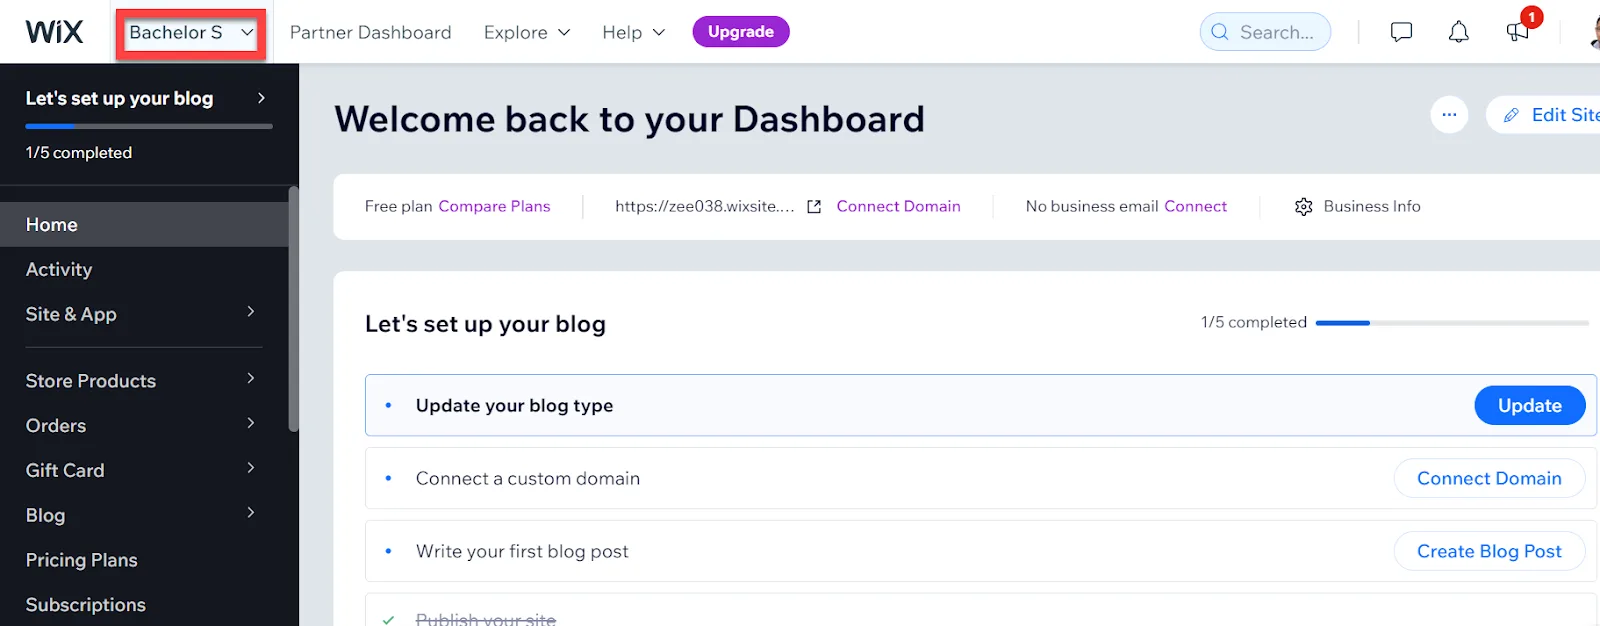Click the Search magnifier icon

tap(1220, 32)
